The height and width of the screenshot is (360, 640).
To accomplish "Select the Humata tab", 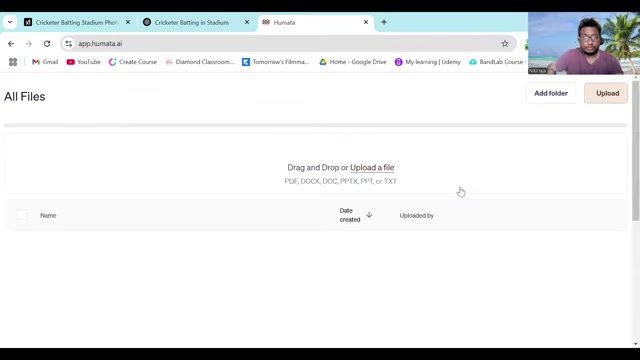I will [315, 22].
